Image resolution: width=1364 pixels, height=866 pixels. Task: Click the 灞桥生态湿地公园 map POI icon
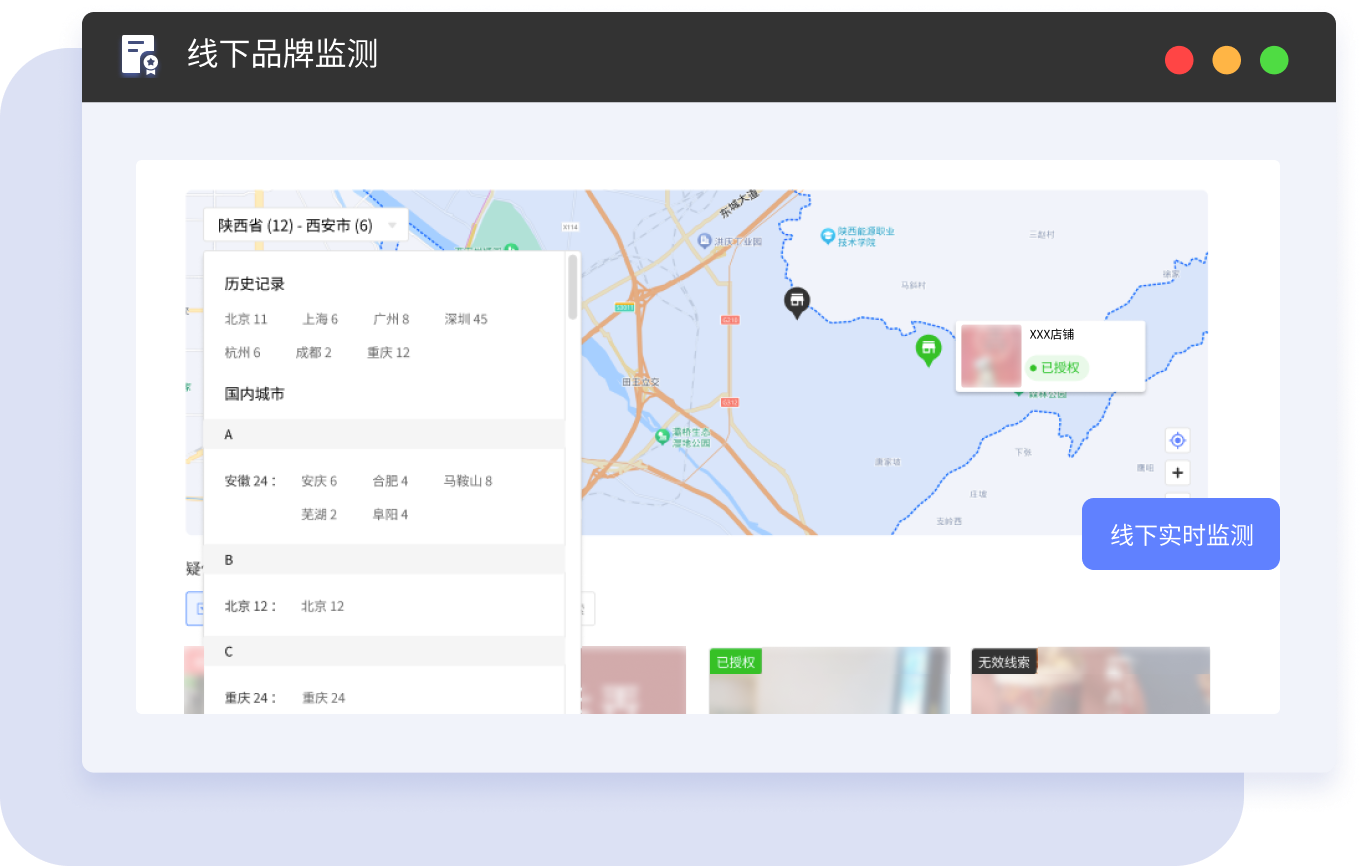(662, 436)
